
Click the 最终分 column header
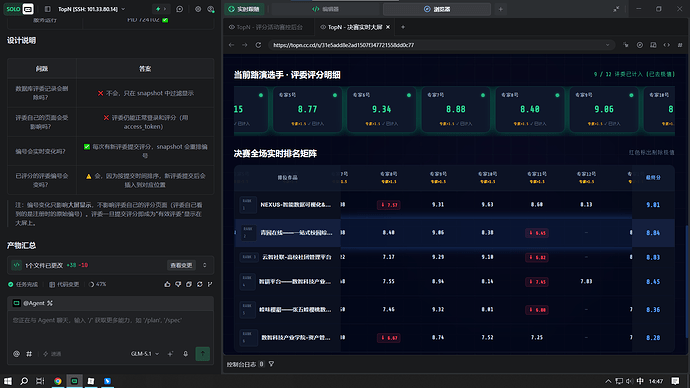(653, 177)
